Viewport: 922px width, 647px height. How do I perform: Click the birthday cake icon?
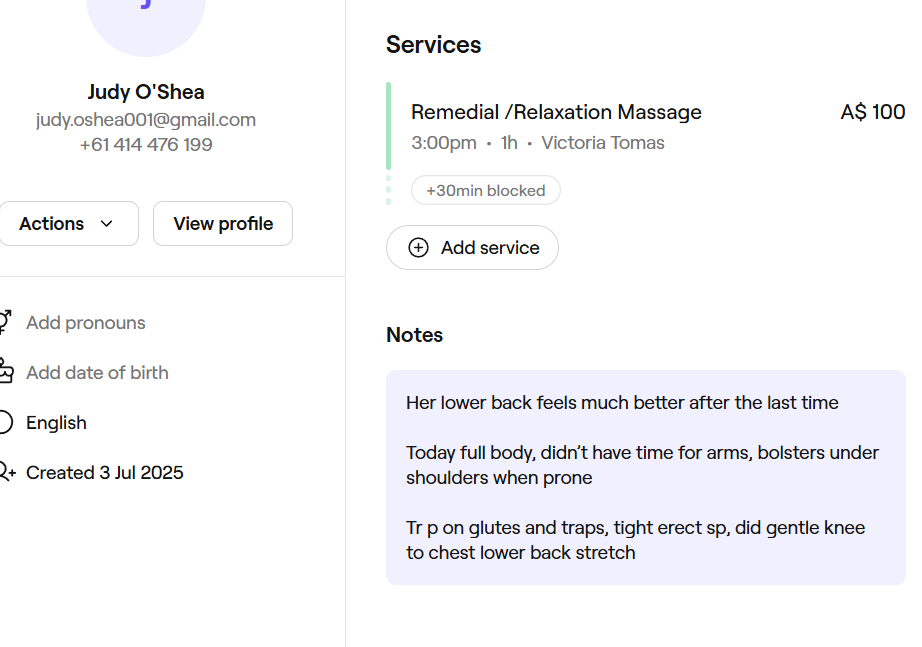[x=5, y=372]
